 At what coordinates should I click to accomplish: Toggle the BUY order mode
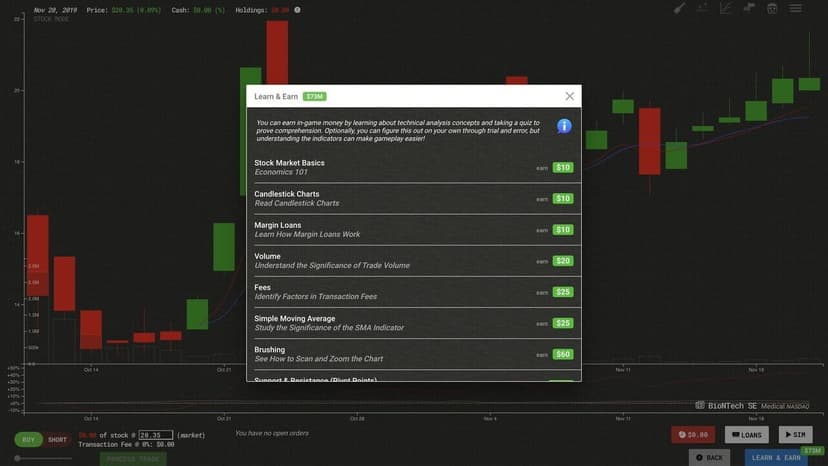click(x=28, y=440)
